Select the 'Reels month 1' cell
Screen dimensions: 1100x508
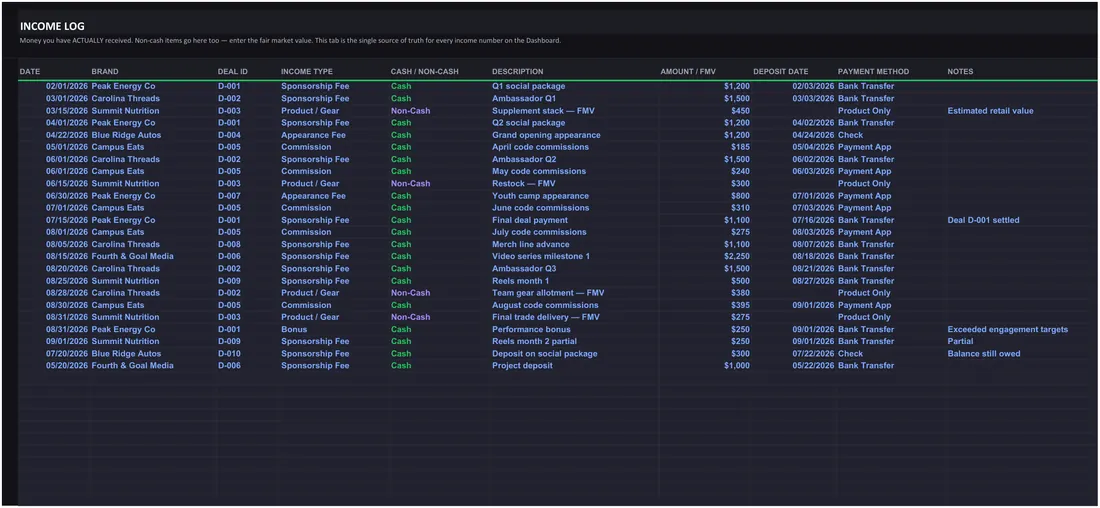521,281
